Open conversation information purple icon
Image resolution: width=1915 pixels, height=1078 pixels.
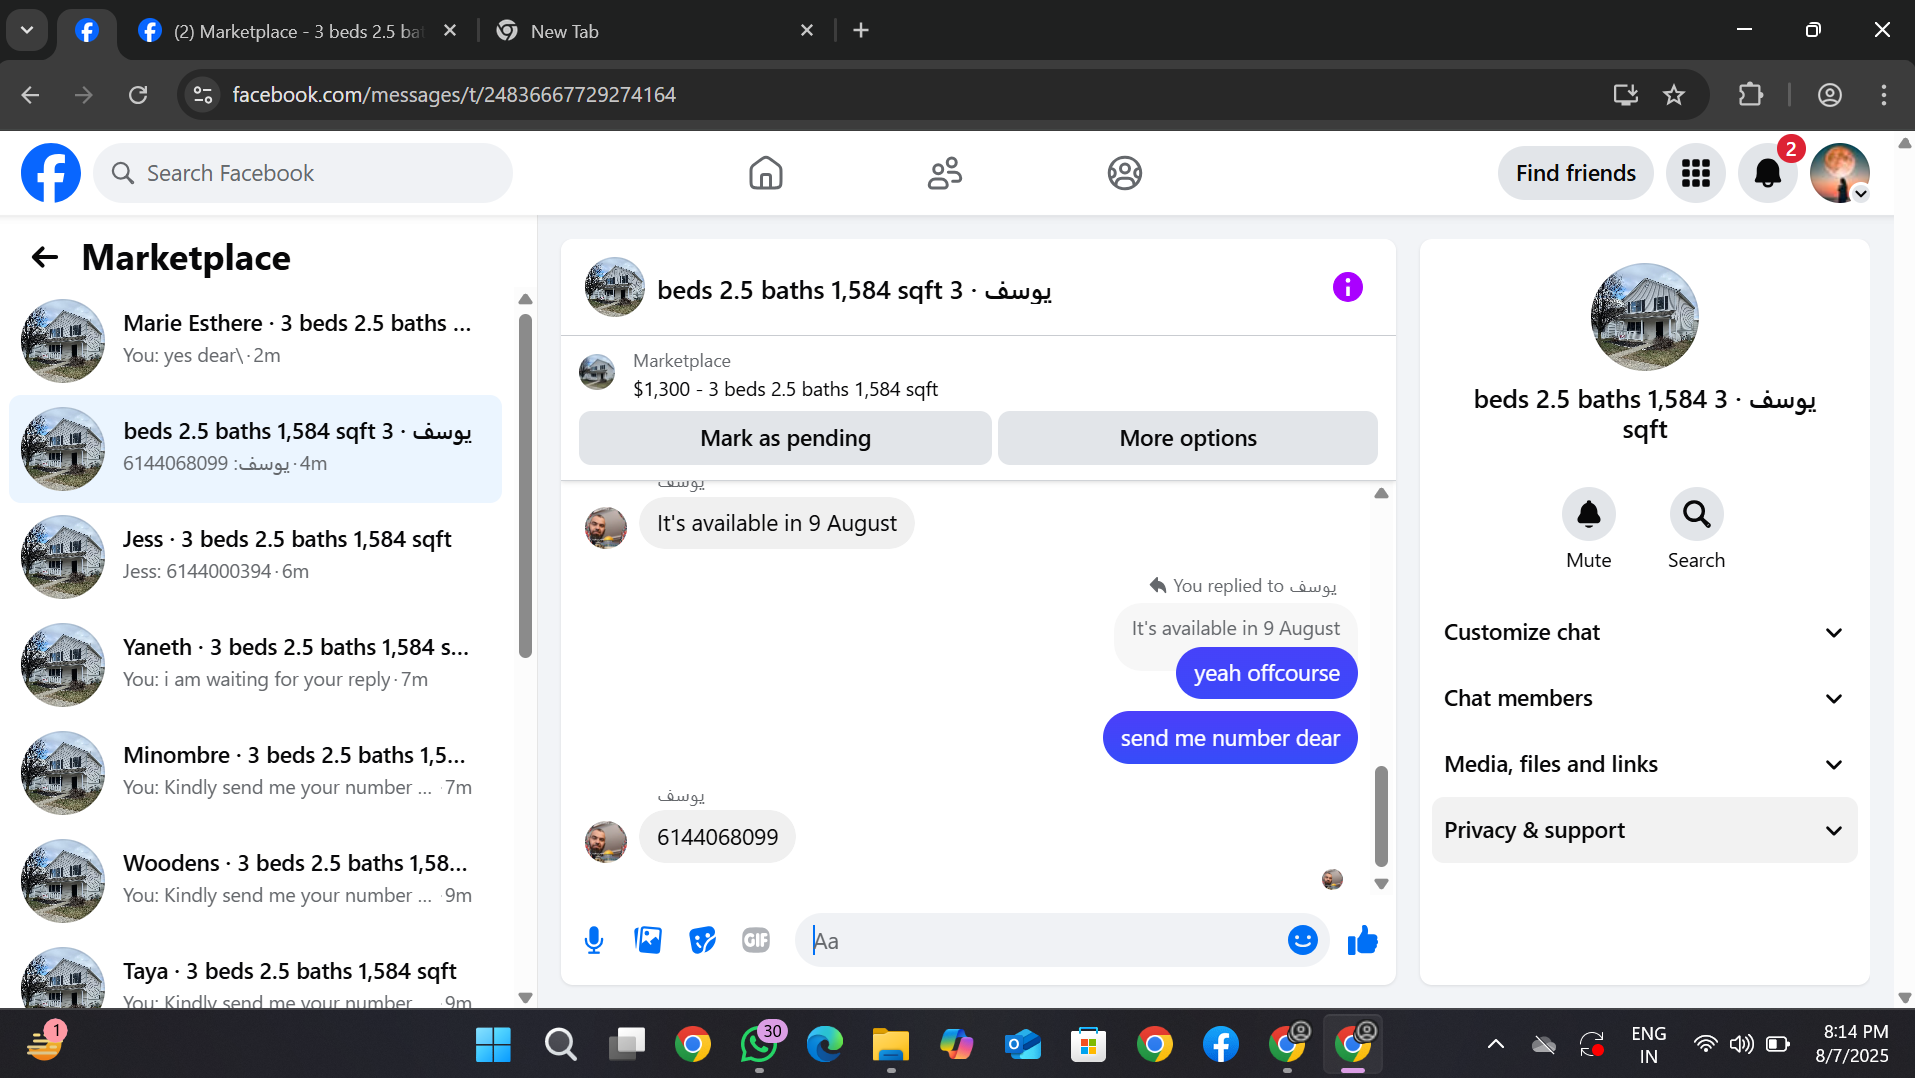[x=1348, y=287]
